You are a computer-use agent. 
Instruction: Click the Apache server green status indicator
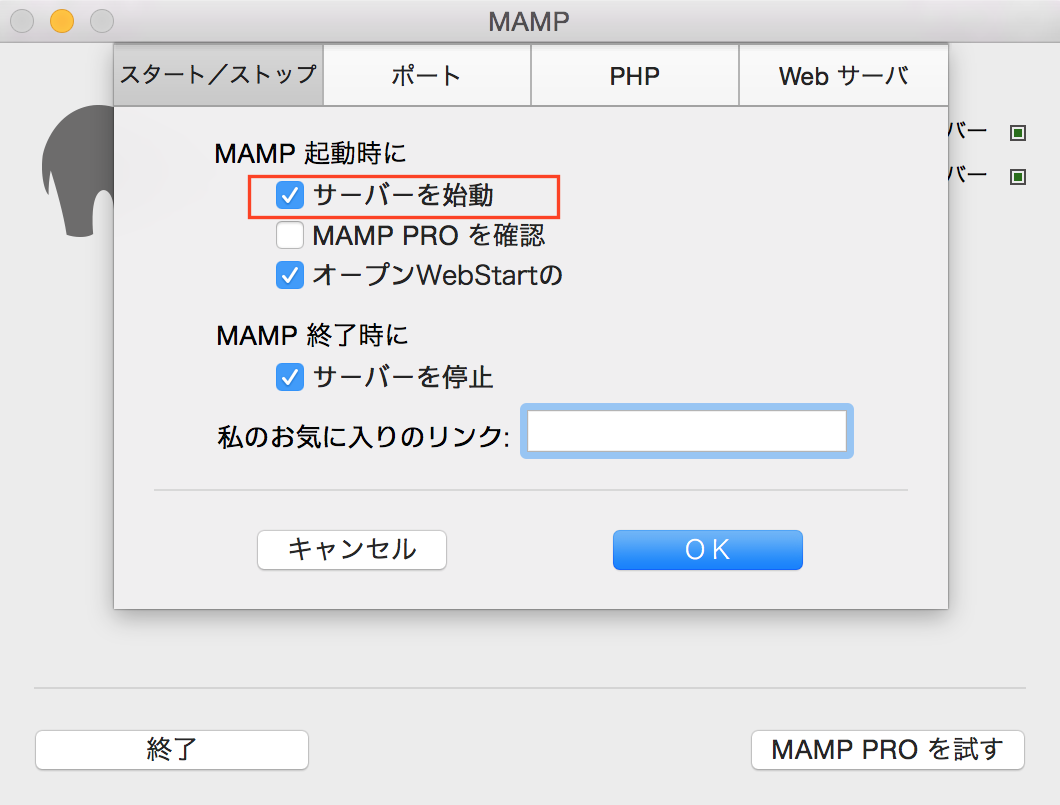(1018, 132)
